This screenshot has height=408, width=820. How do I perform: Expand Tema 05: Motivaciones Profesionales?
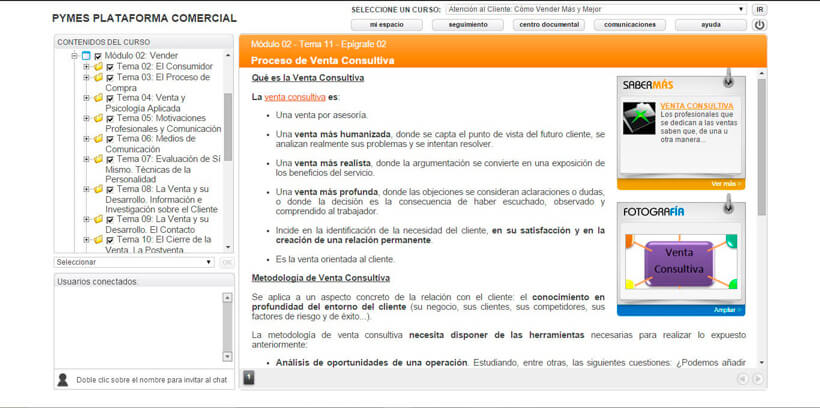coord(86,118)
